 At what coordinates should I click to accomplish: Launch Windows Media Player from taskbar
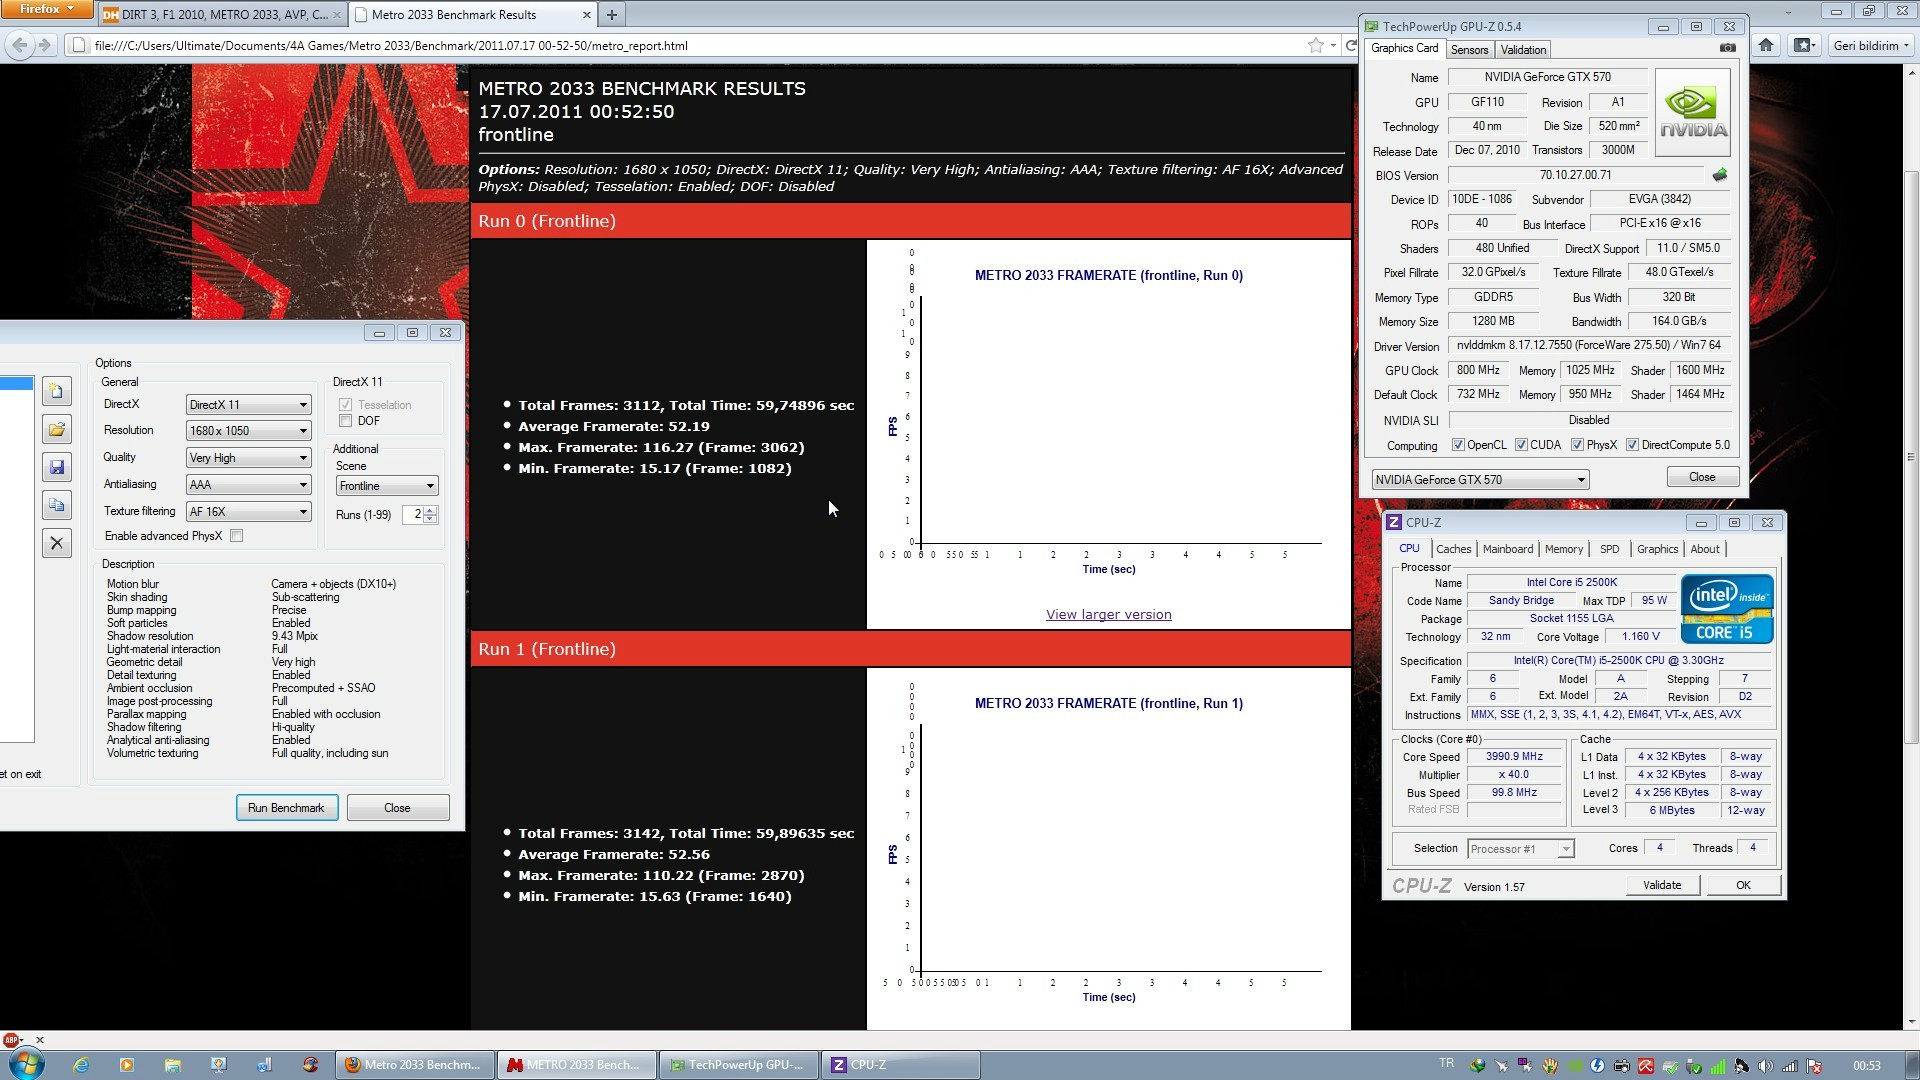(x=126, y=1065)
